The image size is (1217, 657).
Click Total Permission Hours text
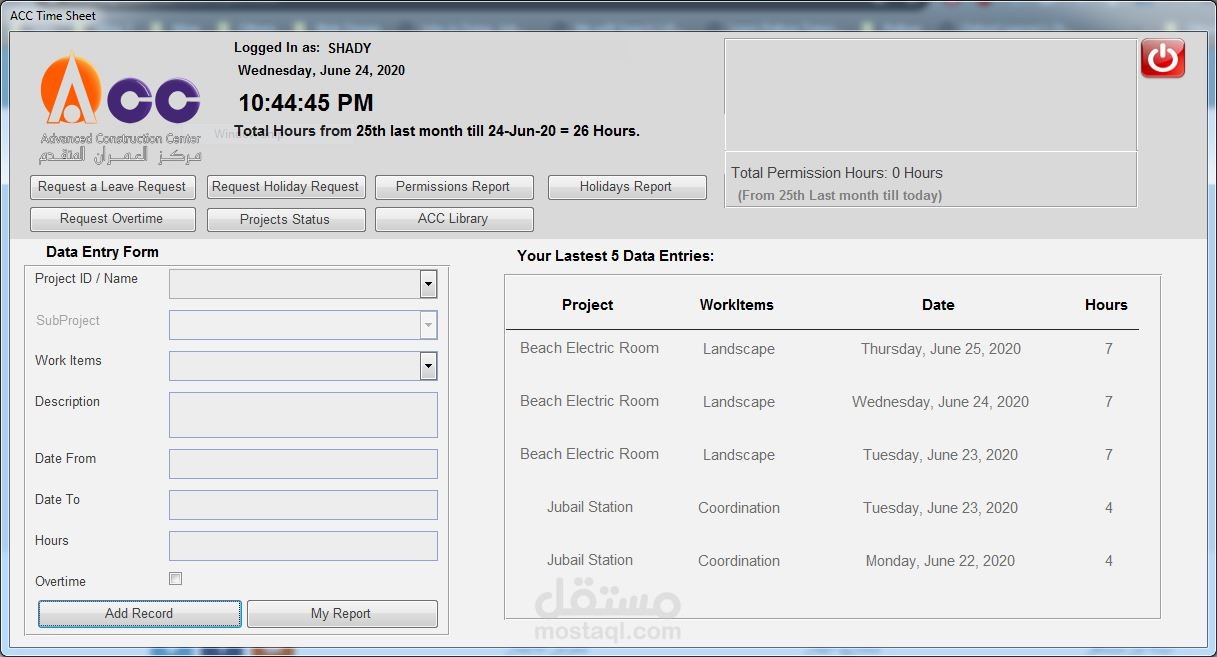[837, 173]
